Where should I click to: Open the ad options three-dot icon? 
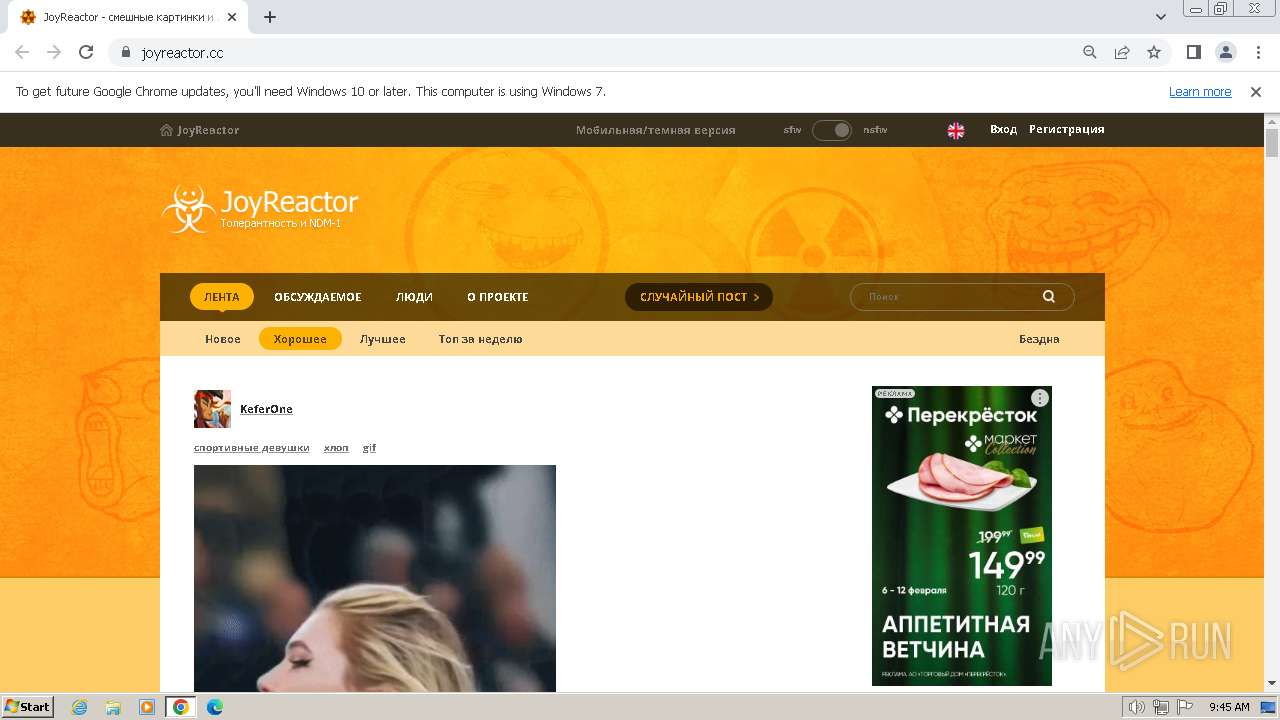1040,398
